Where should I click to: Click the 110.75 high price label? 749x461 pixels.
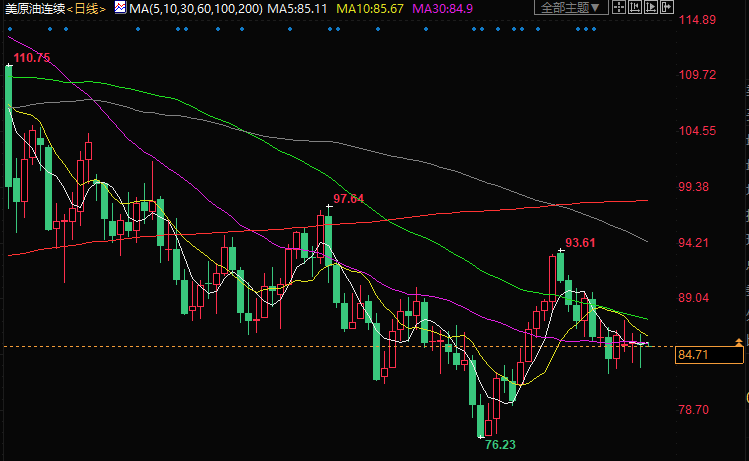click(32, 58)
